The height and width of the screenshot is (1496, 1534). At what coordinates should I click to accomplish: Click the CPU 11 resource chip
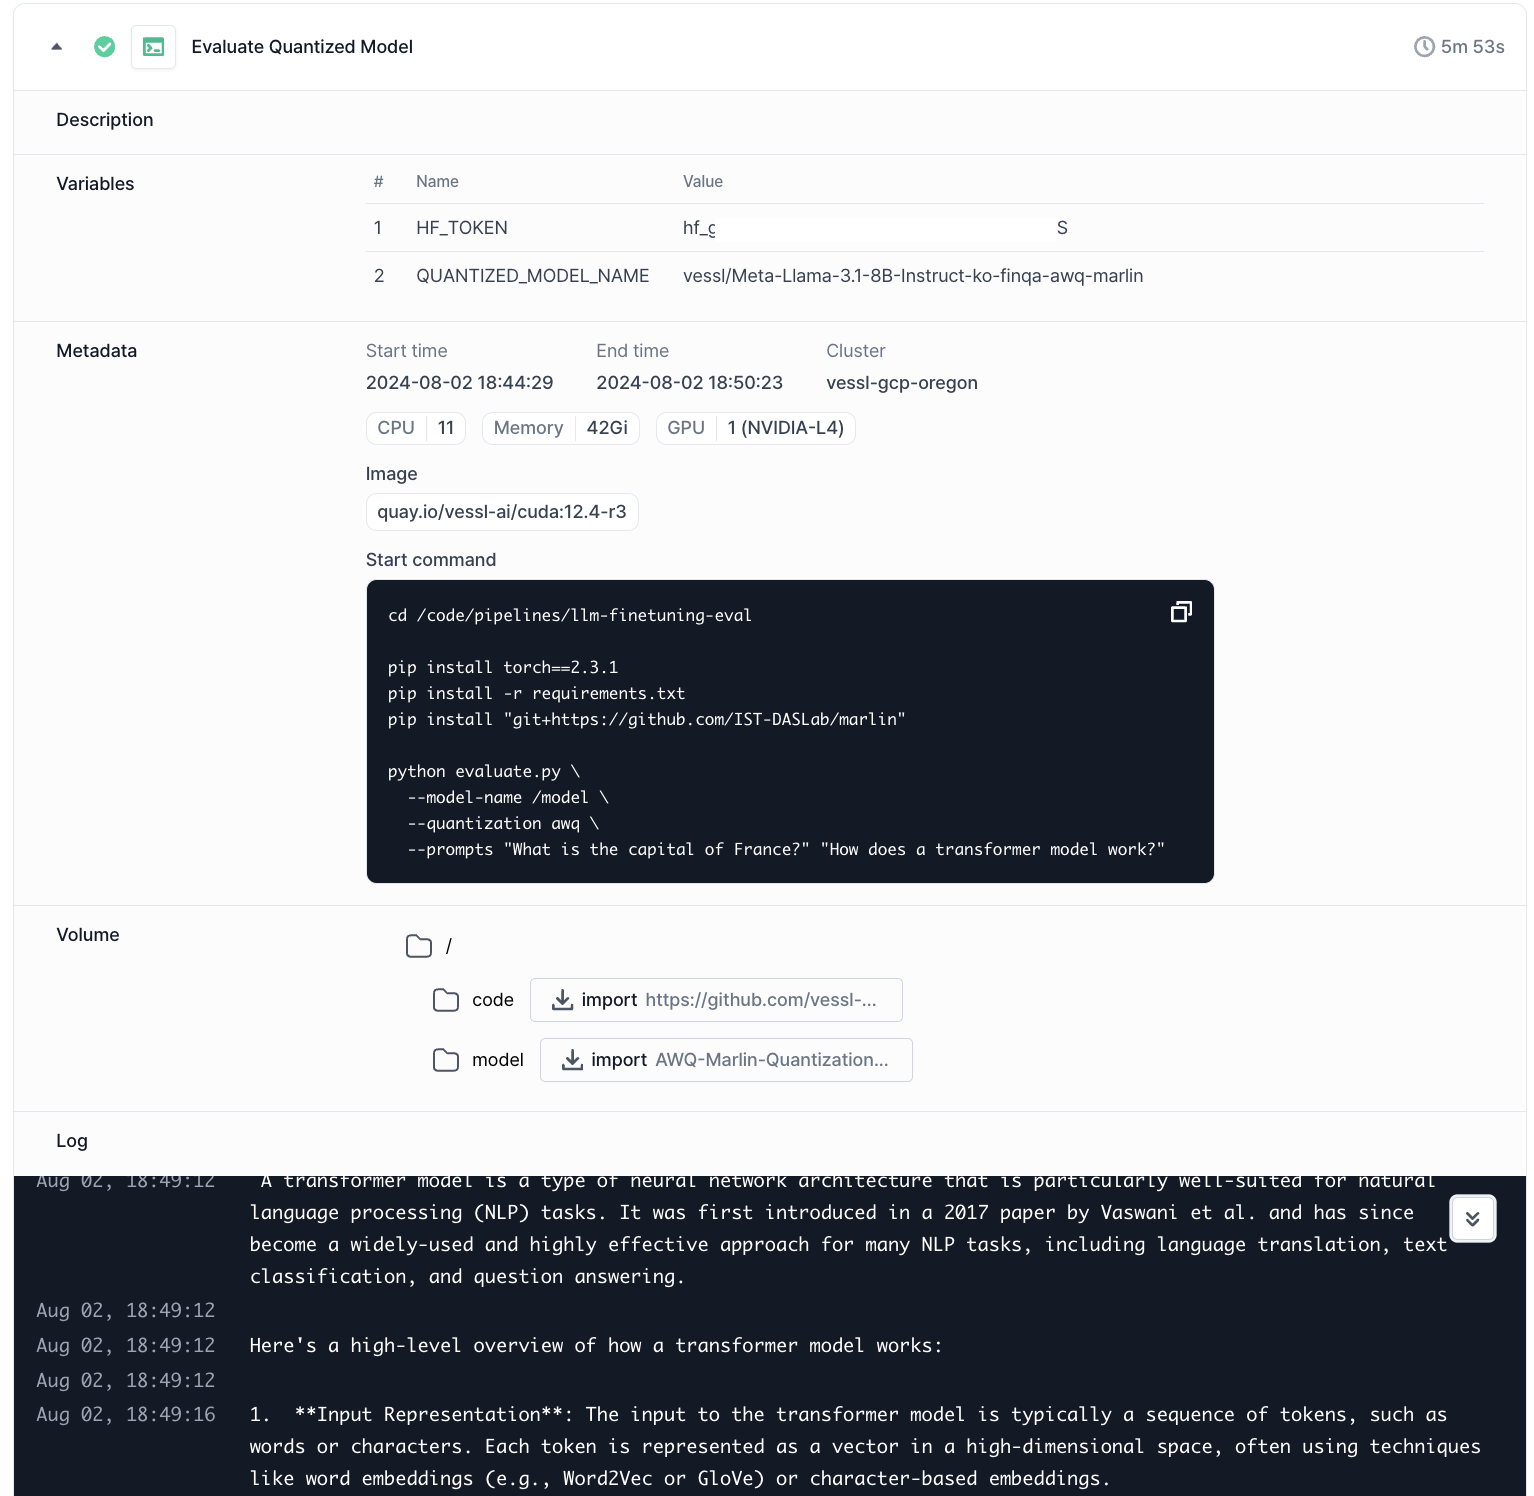(415, 428)
